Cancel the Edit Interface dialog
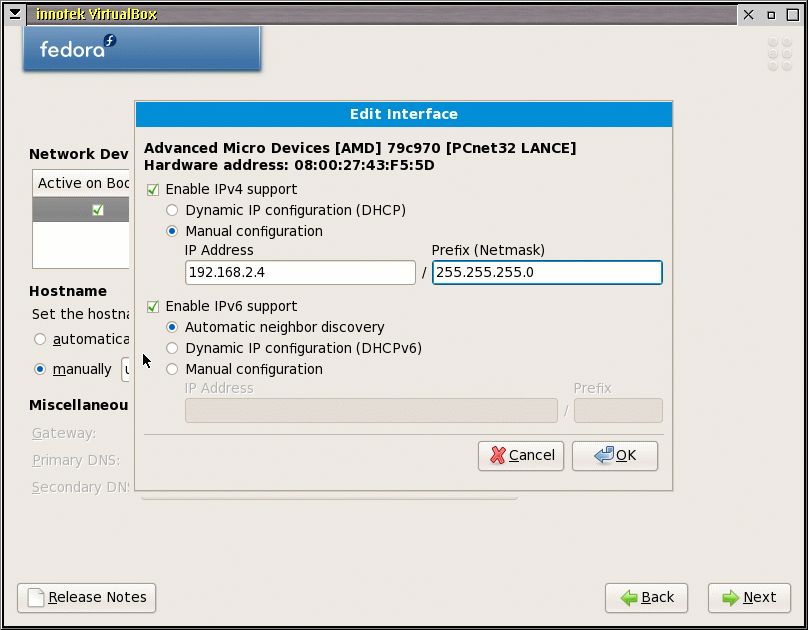 521,455
